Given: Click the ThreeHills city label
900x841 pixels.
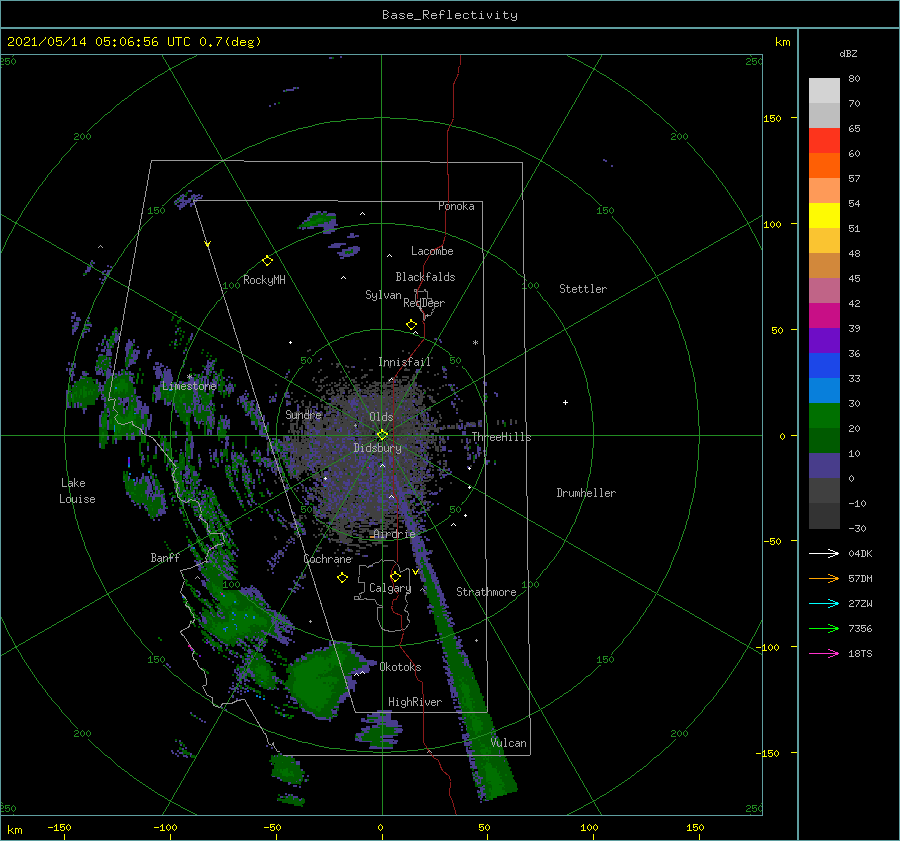Looking at the screenshot, I should coord(501,437).
